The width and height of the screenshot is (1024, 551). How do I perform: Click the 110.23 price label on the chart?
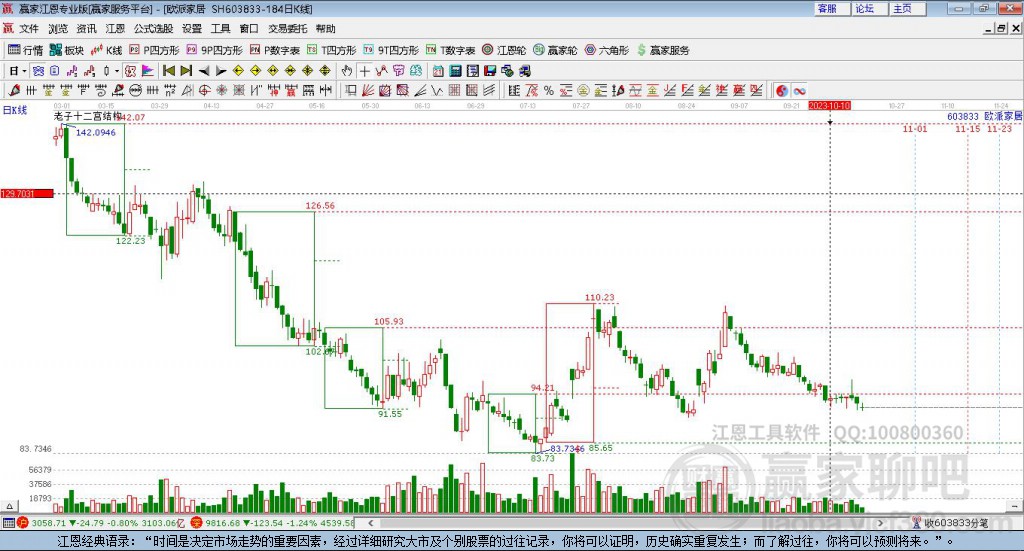(600, 298)
